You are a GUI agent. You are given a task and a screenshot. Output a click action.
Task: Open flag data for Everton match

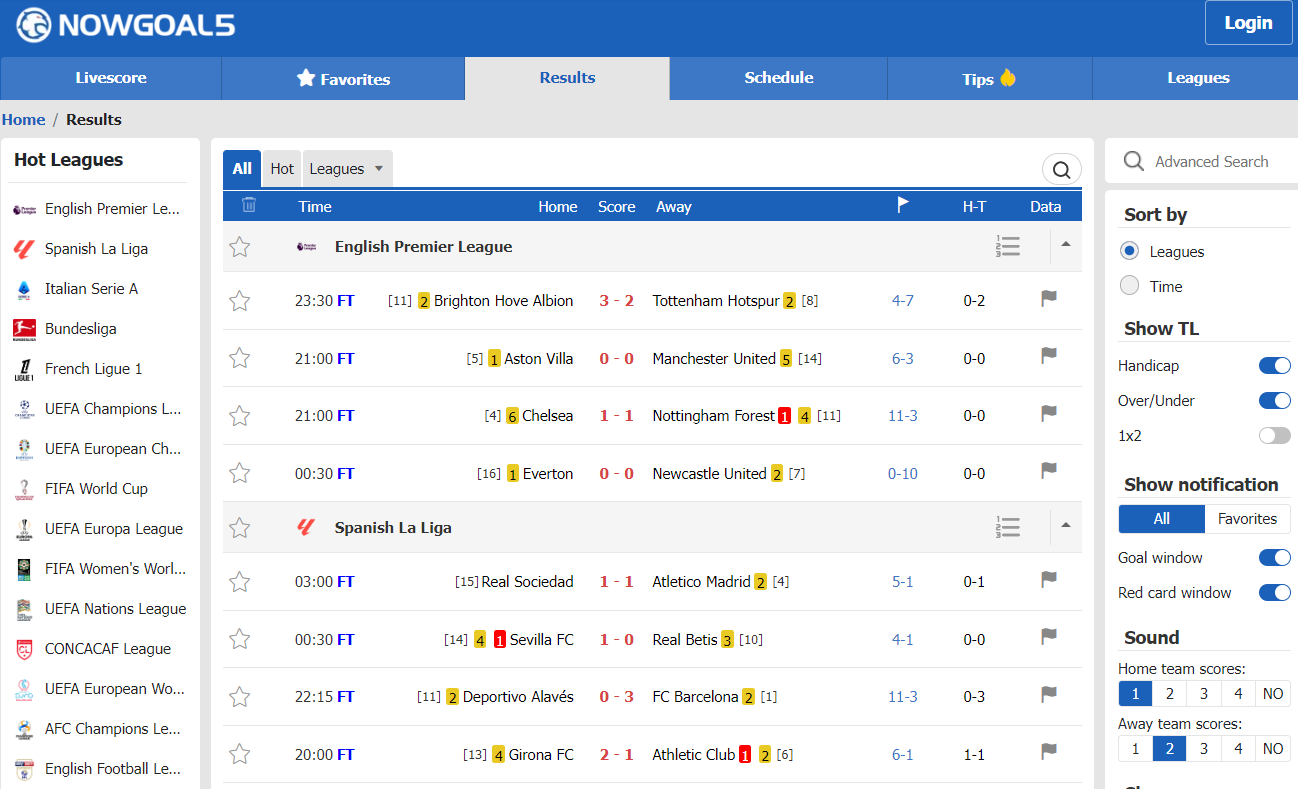pyautogui.click(x=1049, y=471)
